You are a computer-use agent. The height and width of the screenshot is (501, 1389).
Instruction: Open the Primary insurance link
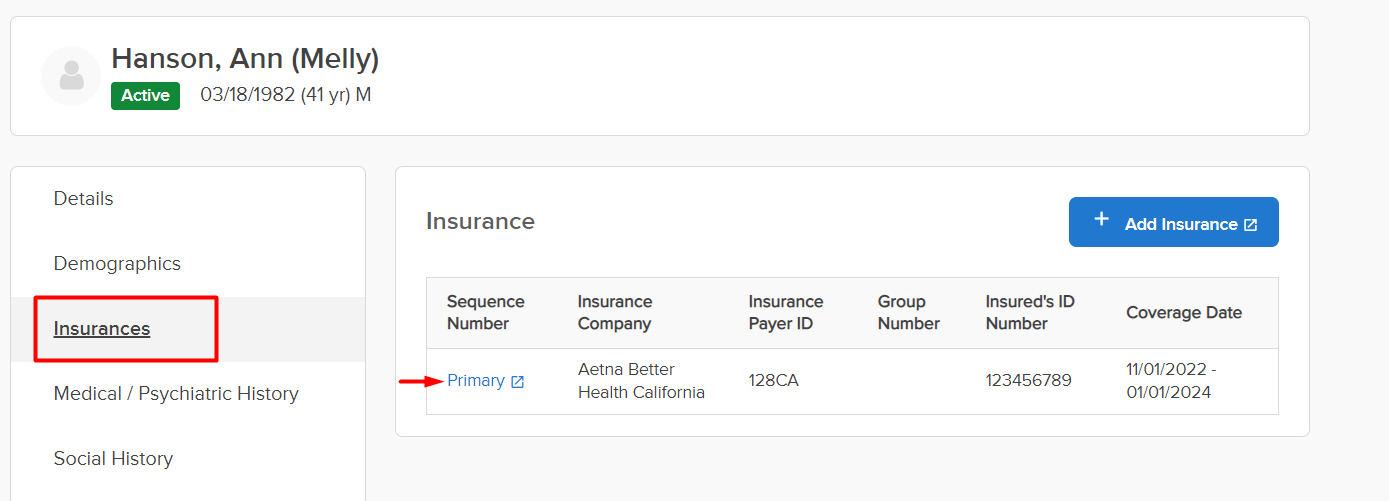476,381
